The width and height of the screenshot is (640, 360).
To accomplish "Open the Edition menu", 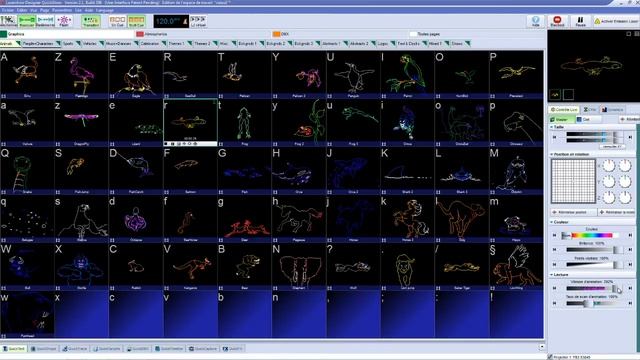I will tap(22, 10).
